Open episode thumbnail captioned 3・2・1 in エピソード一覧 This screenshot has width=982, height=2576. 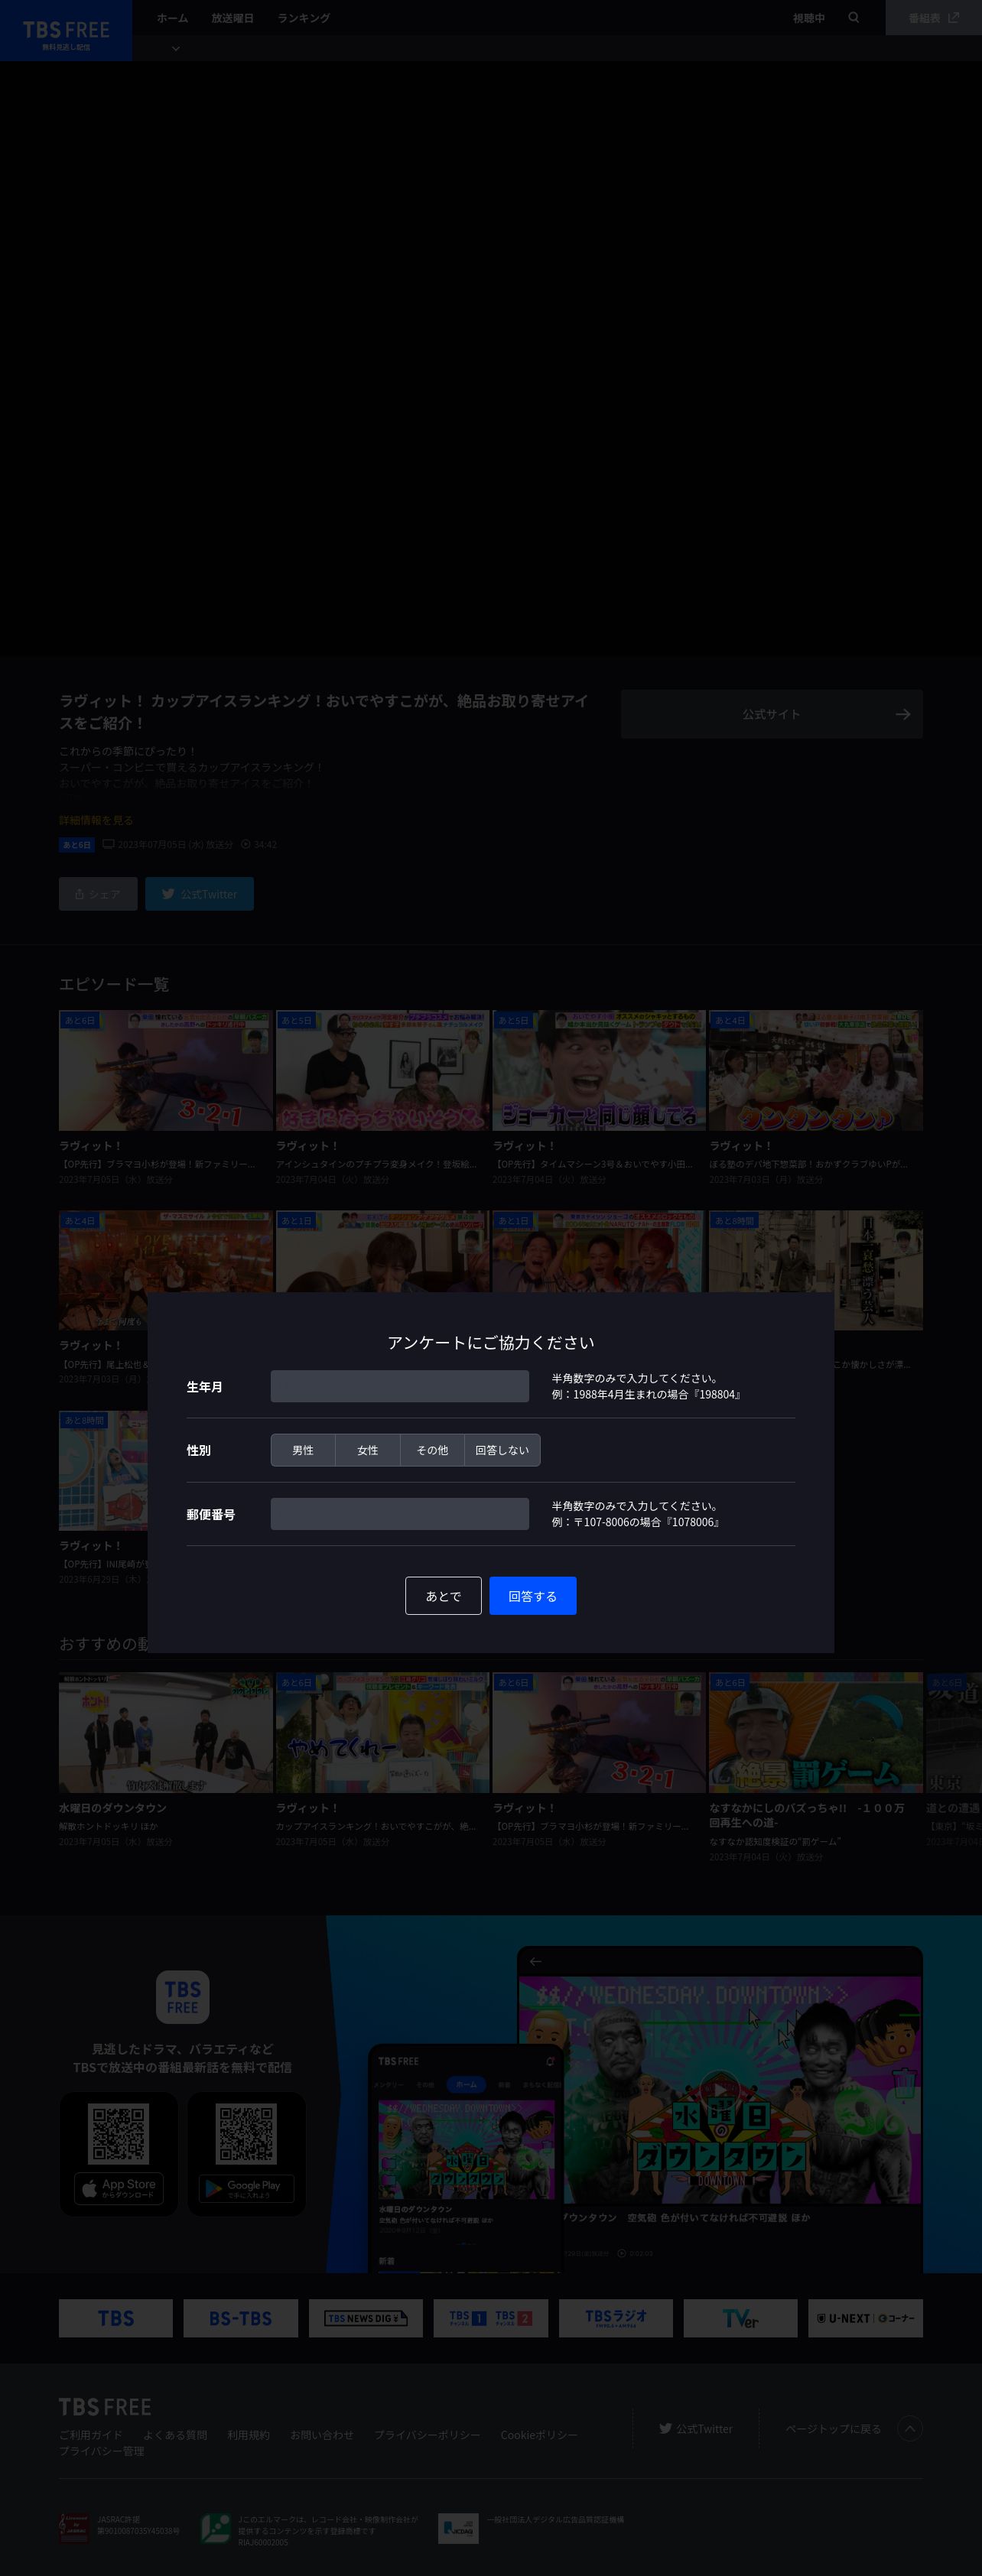[165, 1070]
